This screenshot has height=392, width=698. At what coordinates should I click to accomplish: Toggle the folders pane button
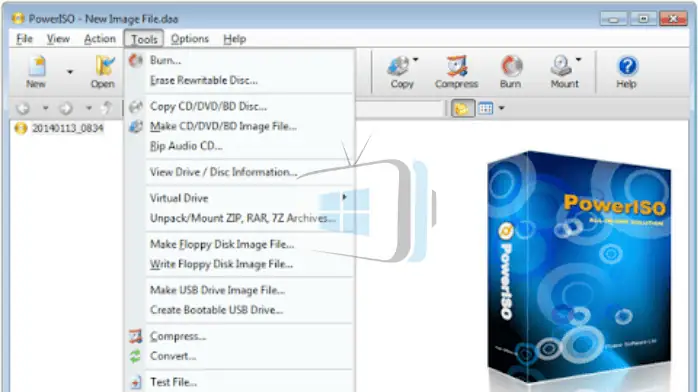(x=463, y=108)
